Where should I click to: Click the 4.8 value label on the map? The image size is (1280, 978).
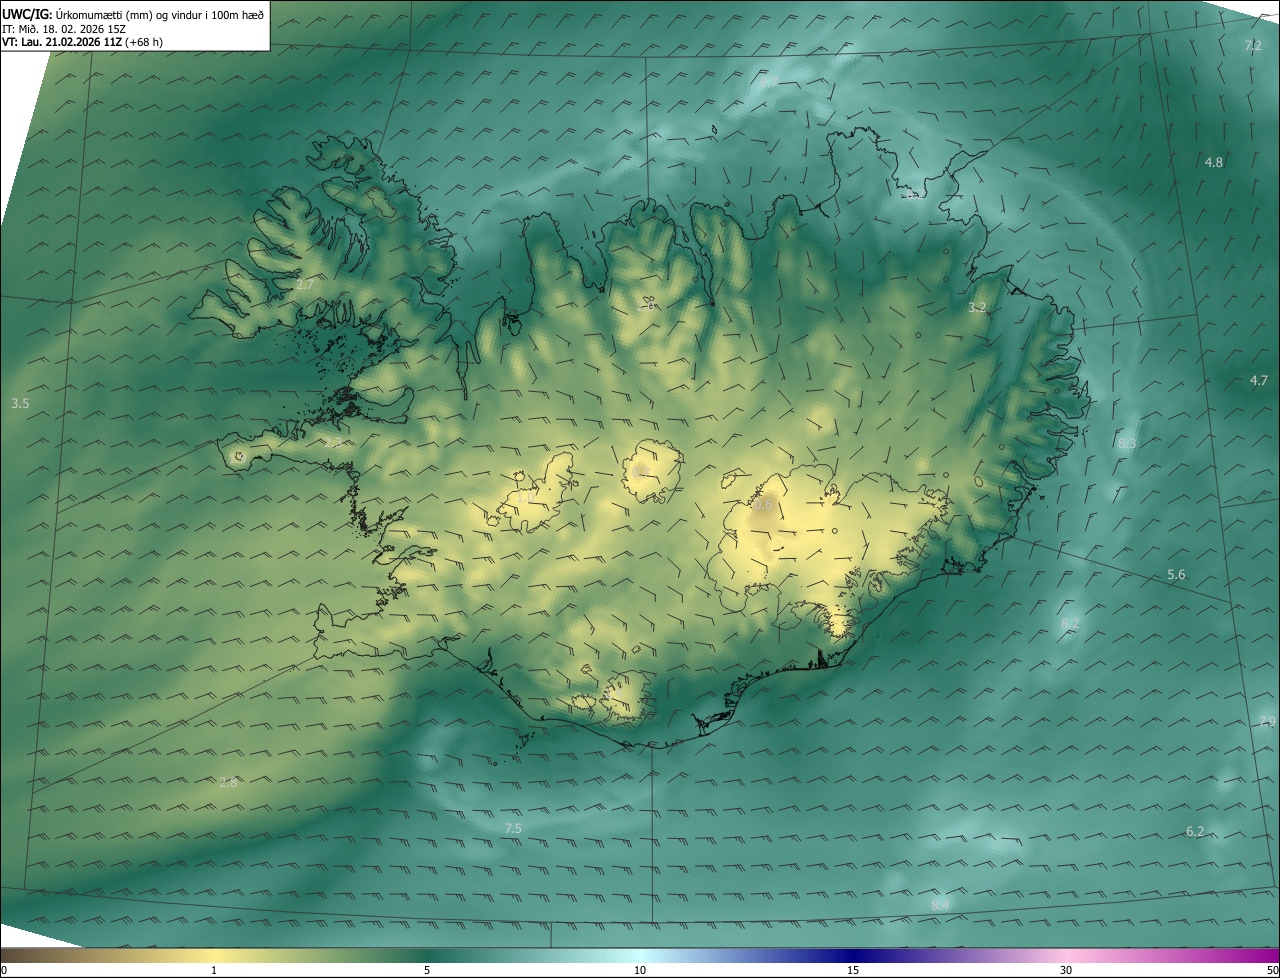click(x=1214, y=162)
